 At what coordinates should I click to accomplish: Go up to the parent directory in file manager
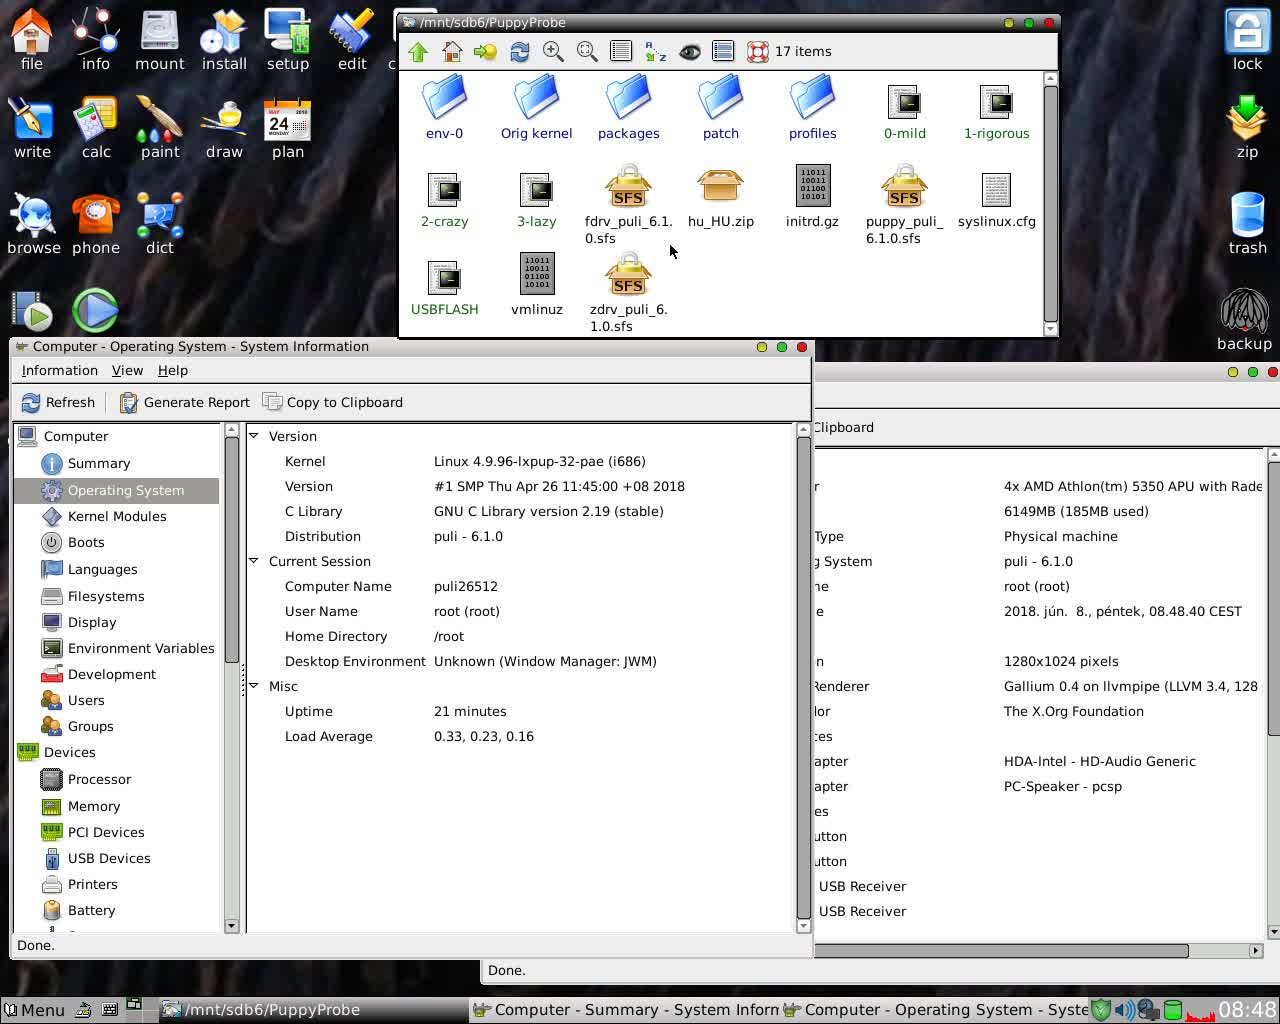[418, 52]
